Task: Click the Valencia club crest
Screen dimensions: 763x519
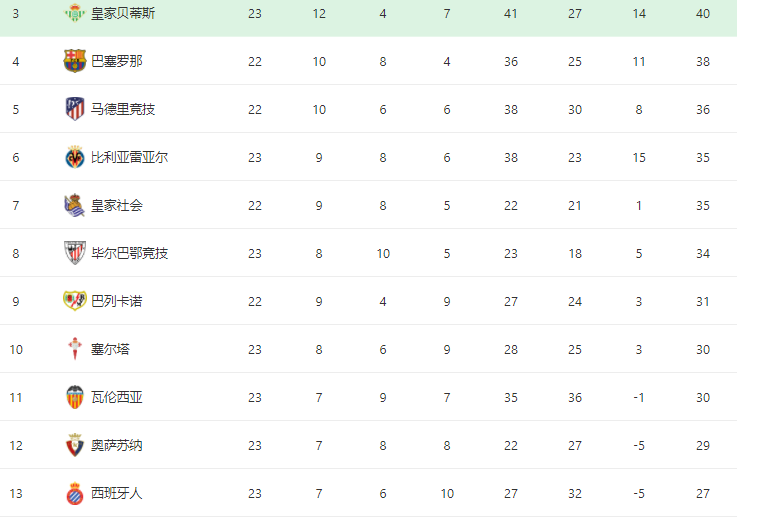Action: [75, 397]
